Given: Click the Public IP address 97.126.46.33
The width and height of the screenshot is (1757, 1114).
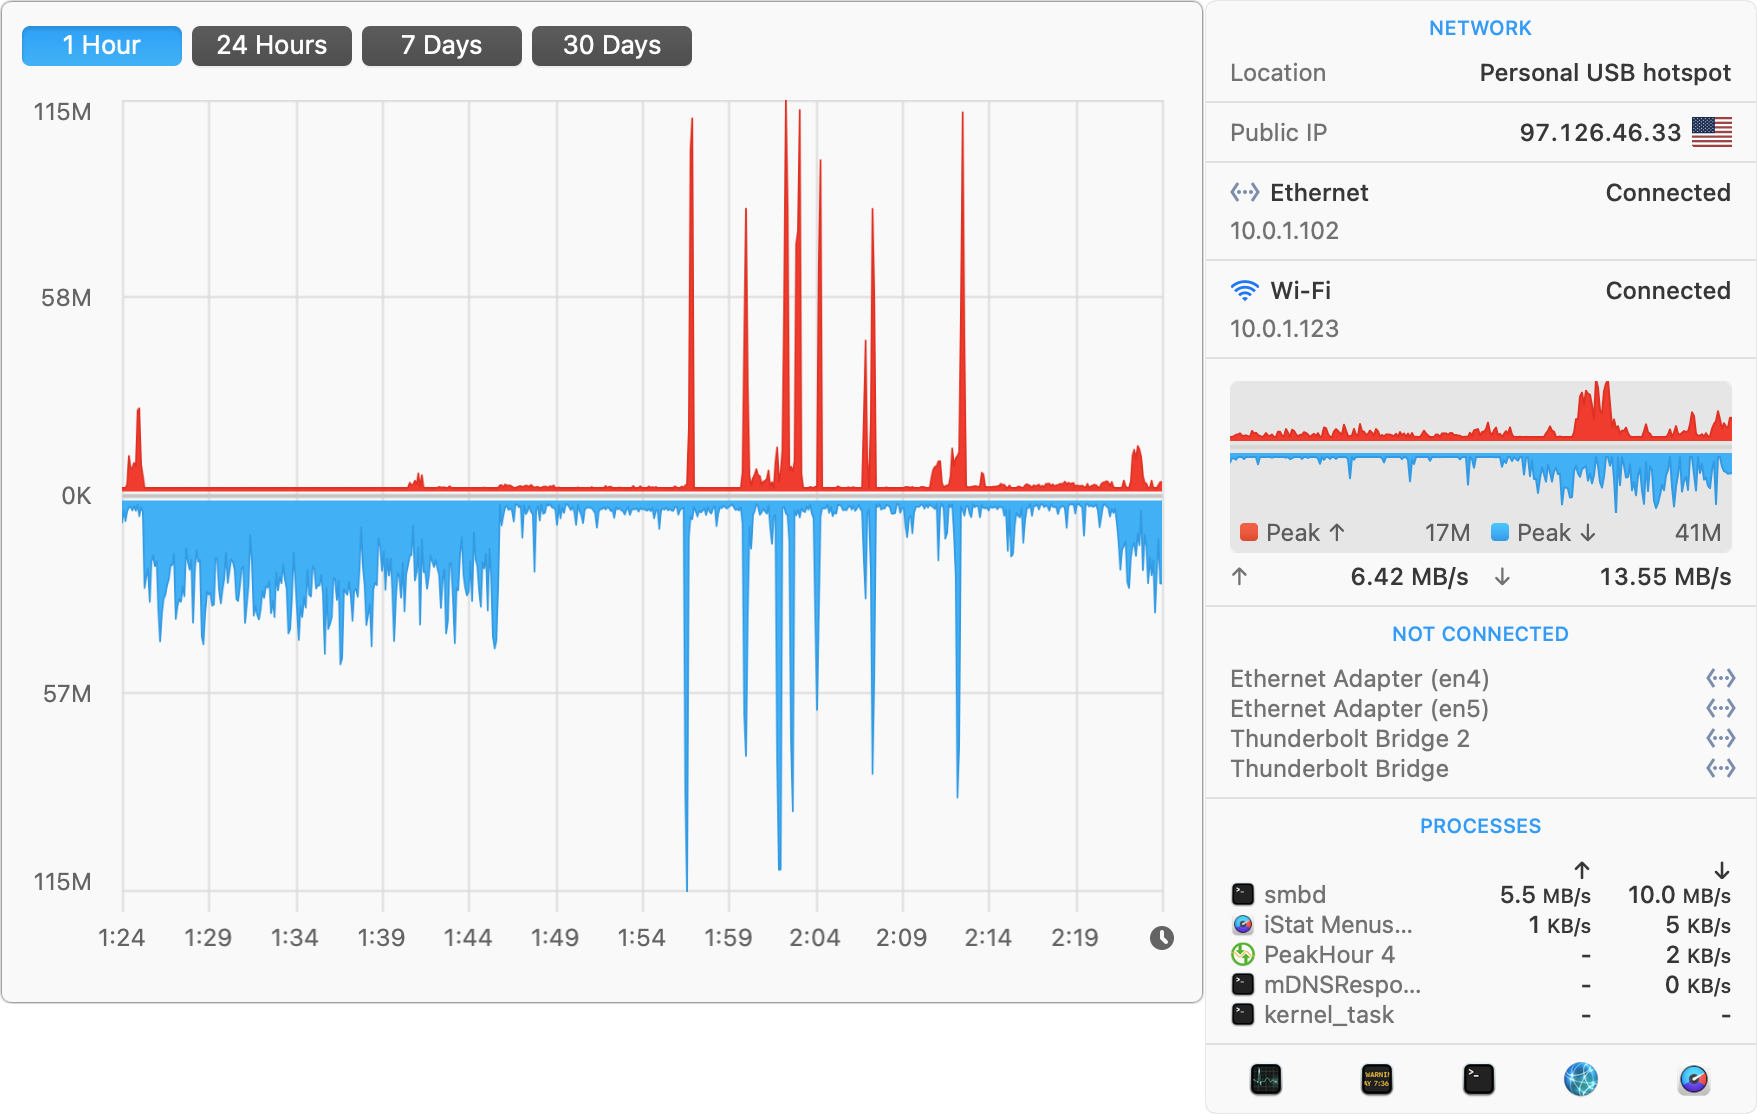Looking at the screenshot, I should 1600,132.
